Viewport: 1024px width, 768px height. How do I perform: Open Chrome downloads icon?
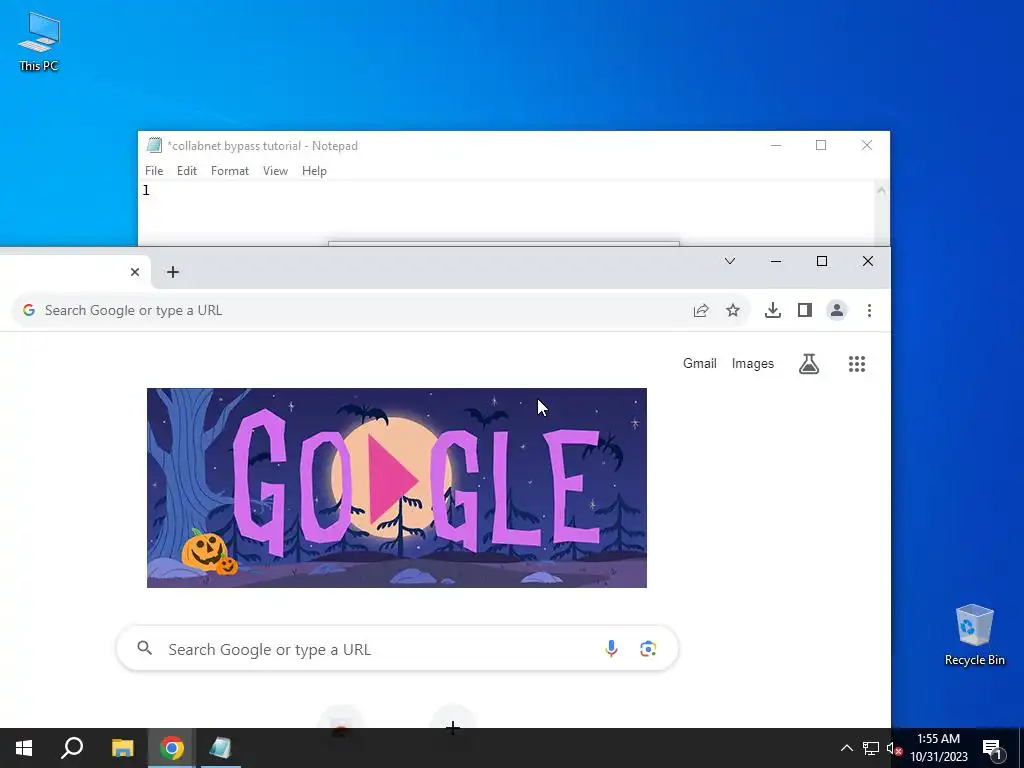(x=773, y=310)
